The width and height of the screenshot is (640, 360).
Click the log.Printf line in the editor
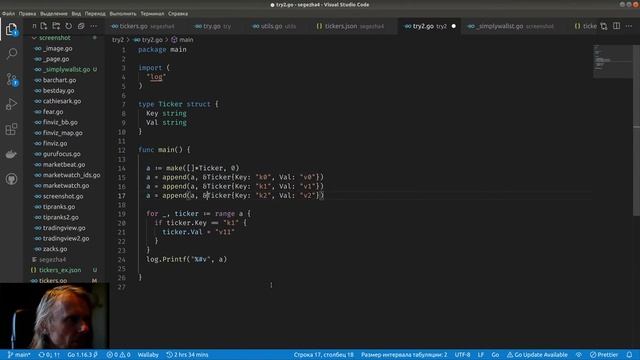click(x=187, y=260)
